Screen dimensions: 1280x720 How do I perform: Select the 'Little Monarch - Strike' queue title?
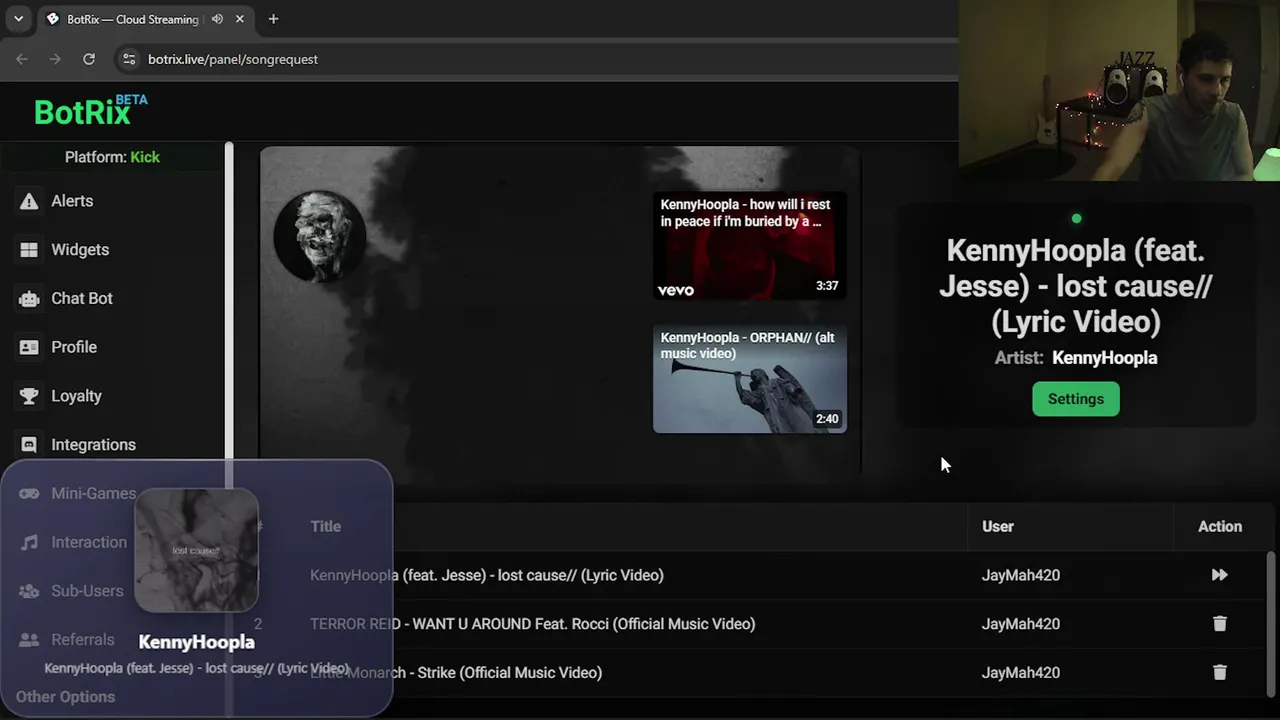456,673
